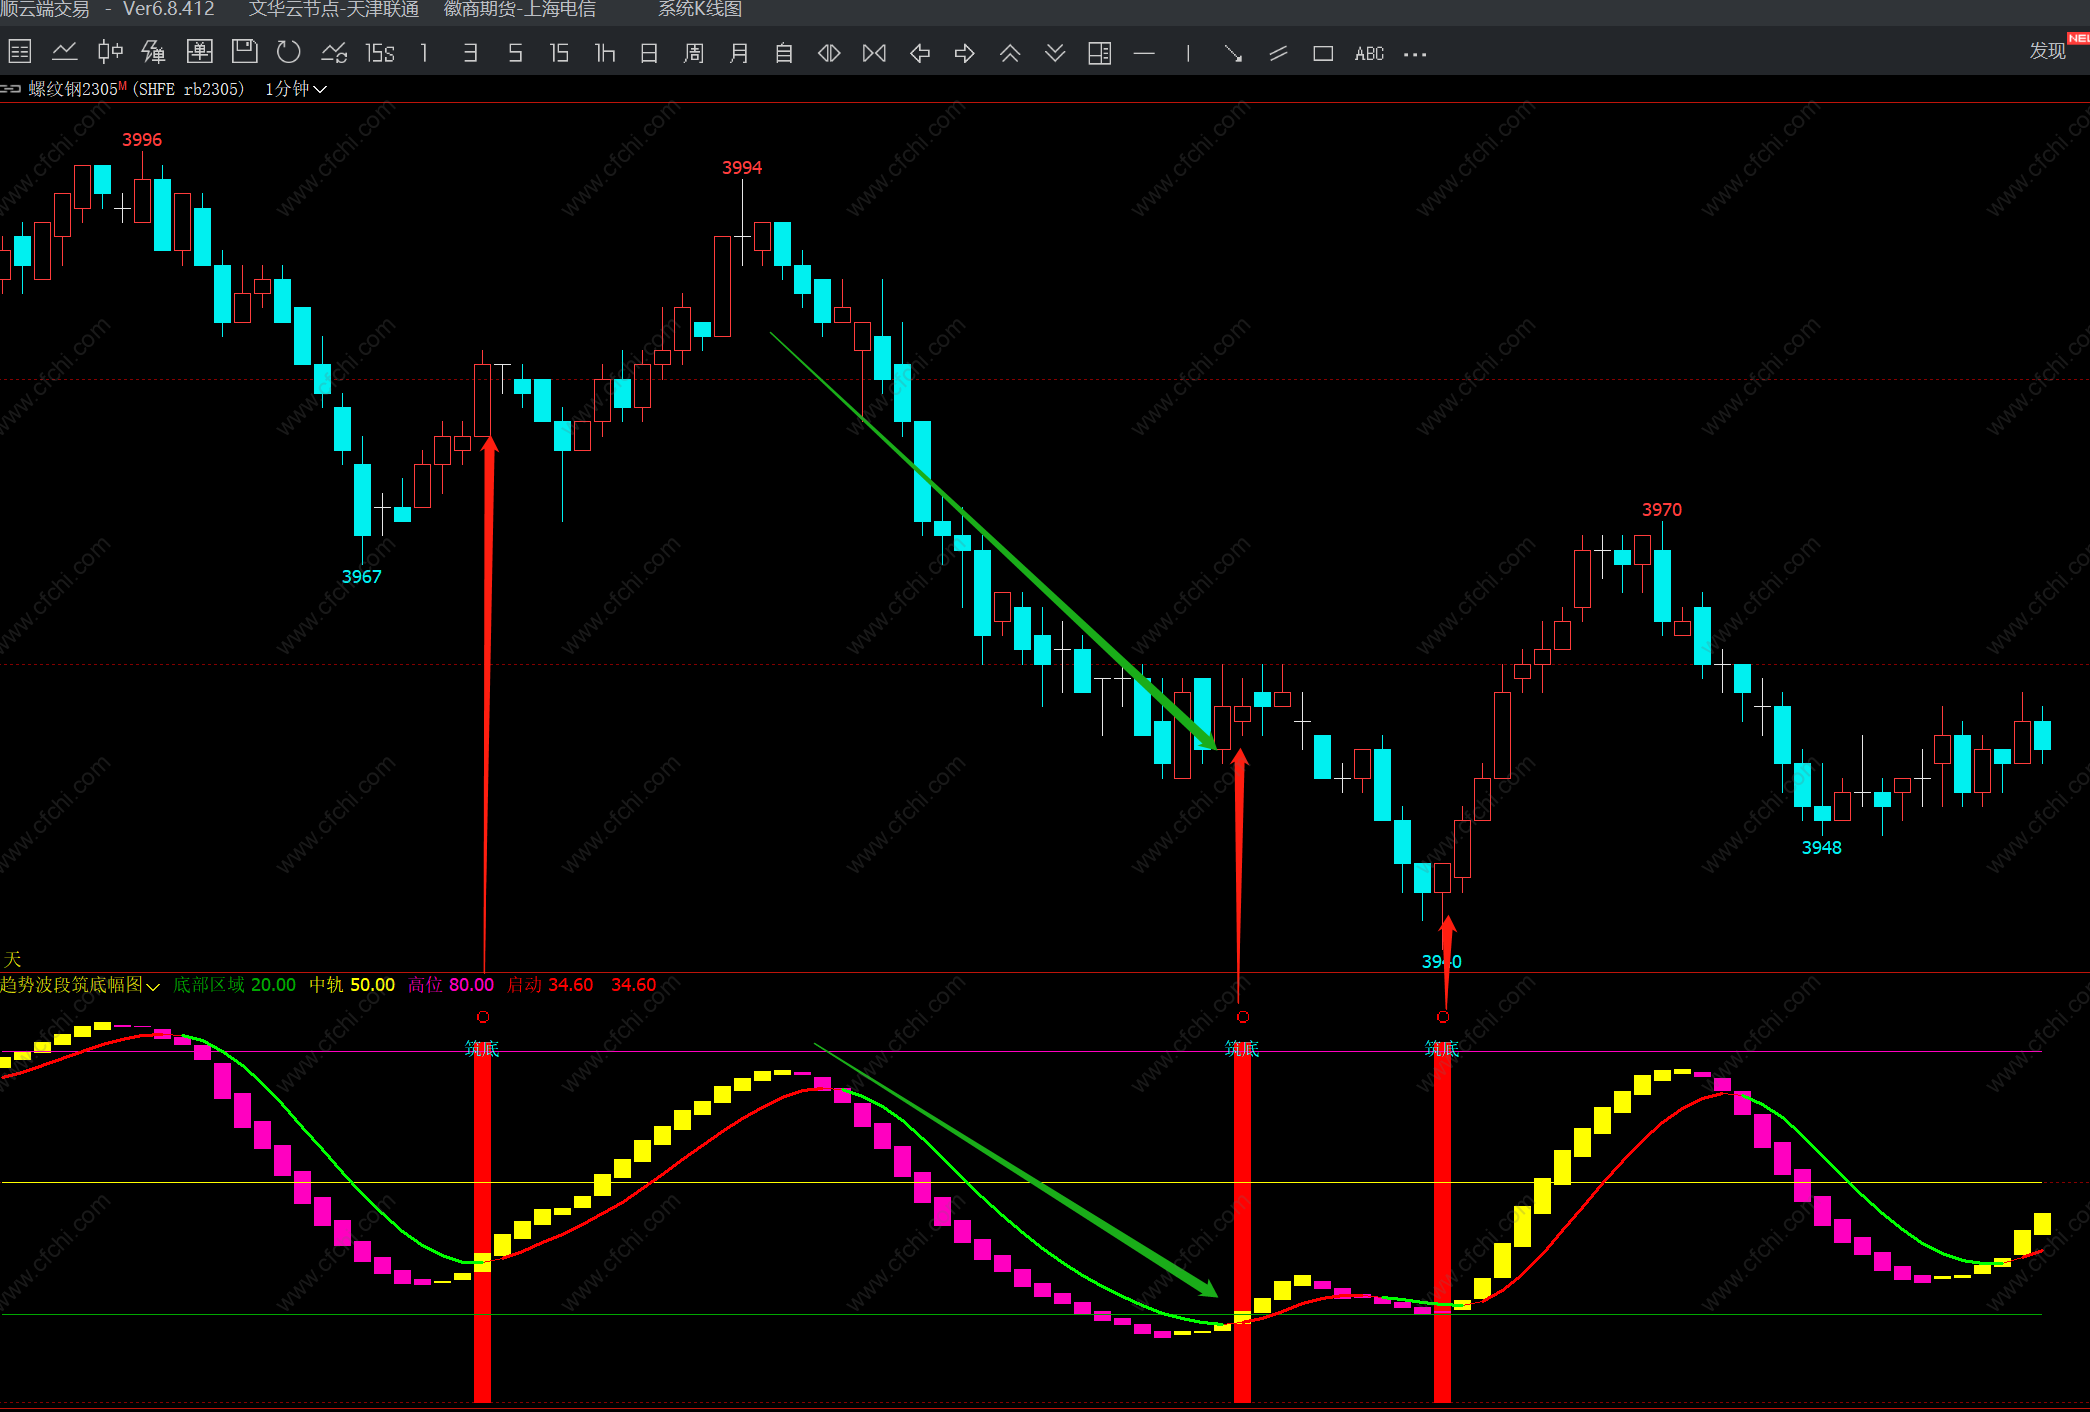The image size is (2090, 1412).
Task: Select the parallel lines drawing tool
Action: coord(1278,53)
